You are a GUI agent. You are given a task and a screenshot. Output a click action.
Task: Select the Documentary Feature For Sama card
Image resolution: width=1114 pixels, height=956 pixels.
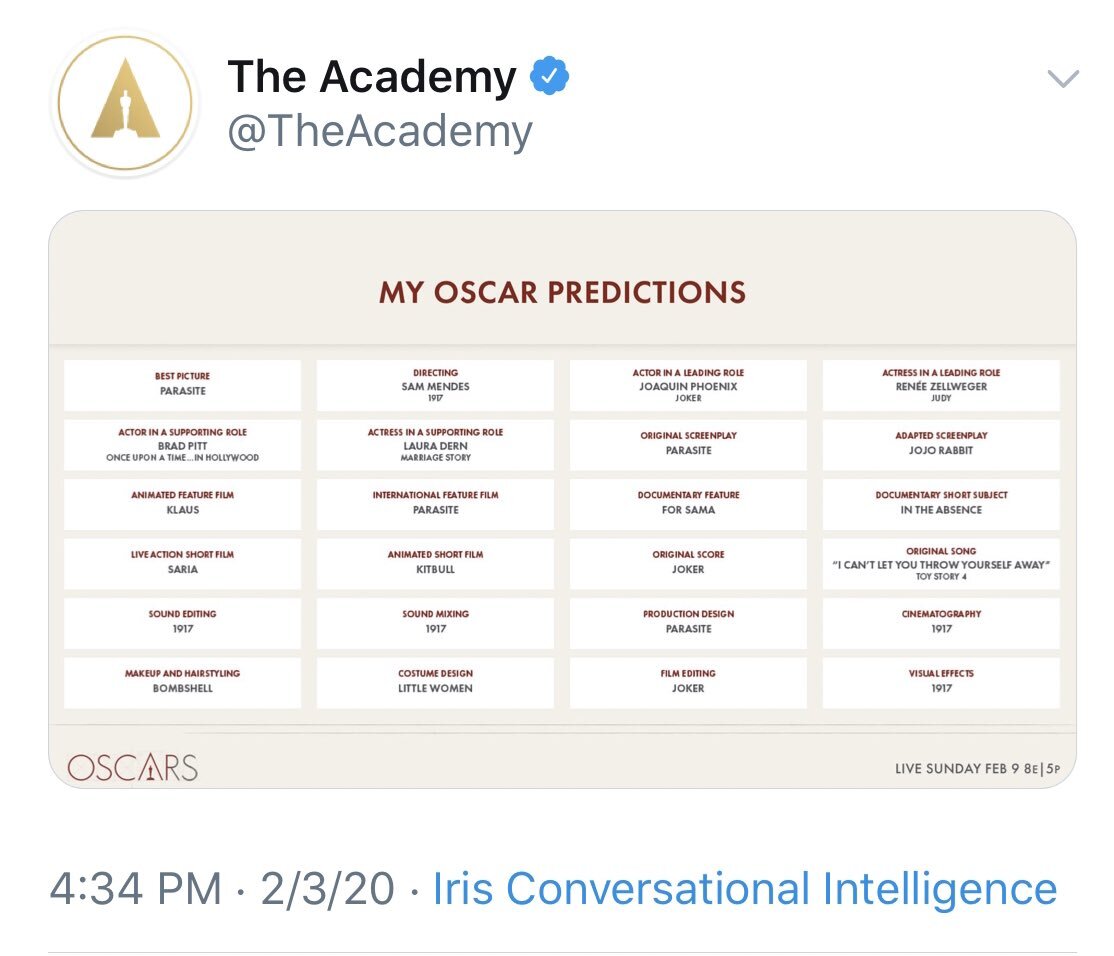coord(688,503)
